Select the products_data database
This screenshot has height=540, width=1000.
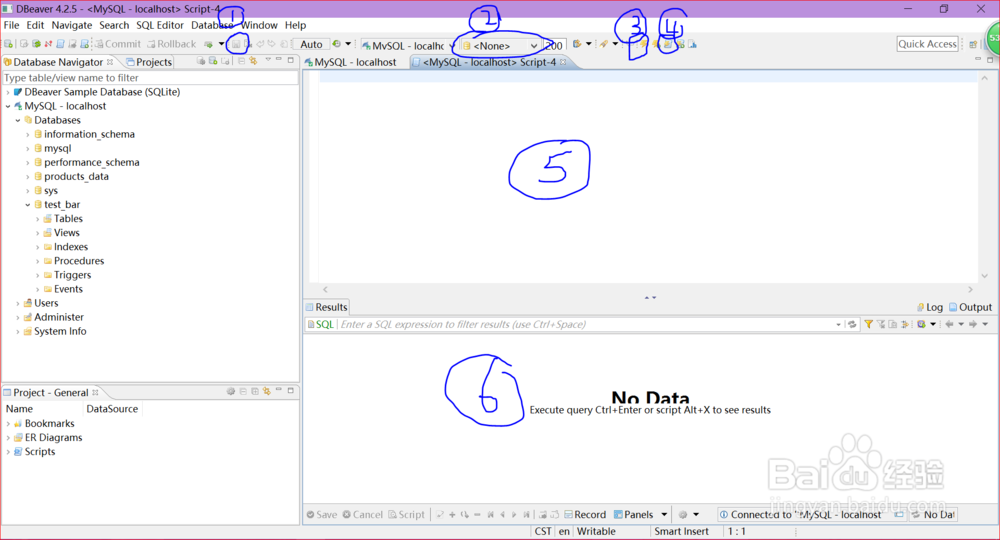[76, 176]
